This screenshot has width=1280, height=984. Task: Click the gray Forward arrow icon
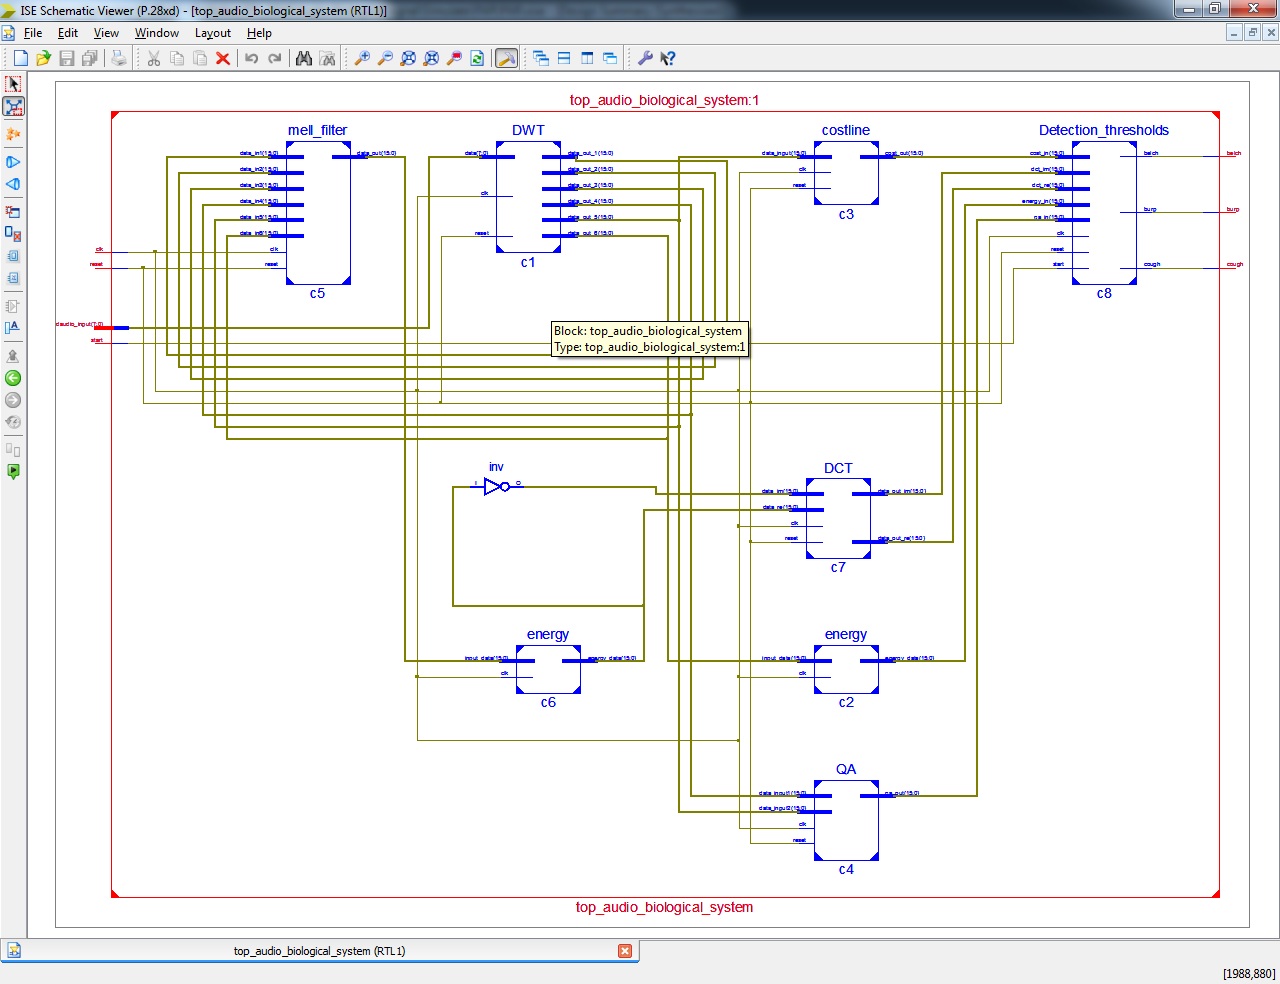tap(13, 400)
